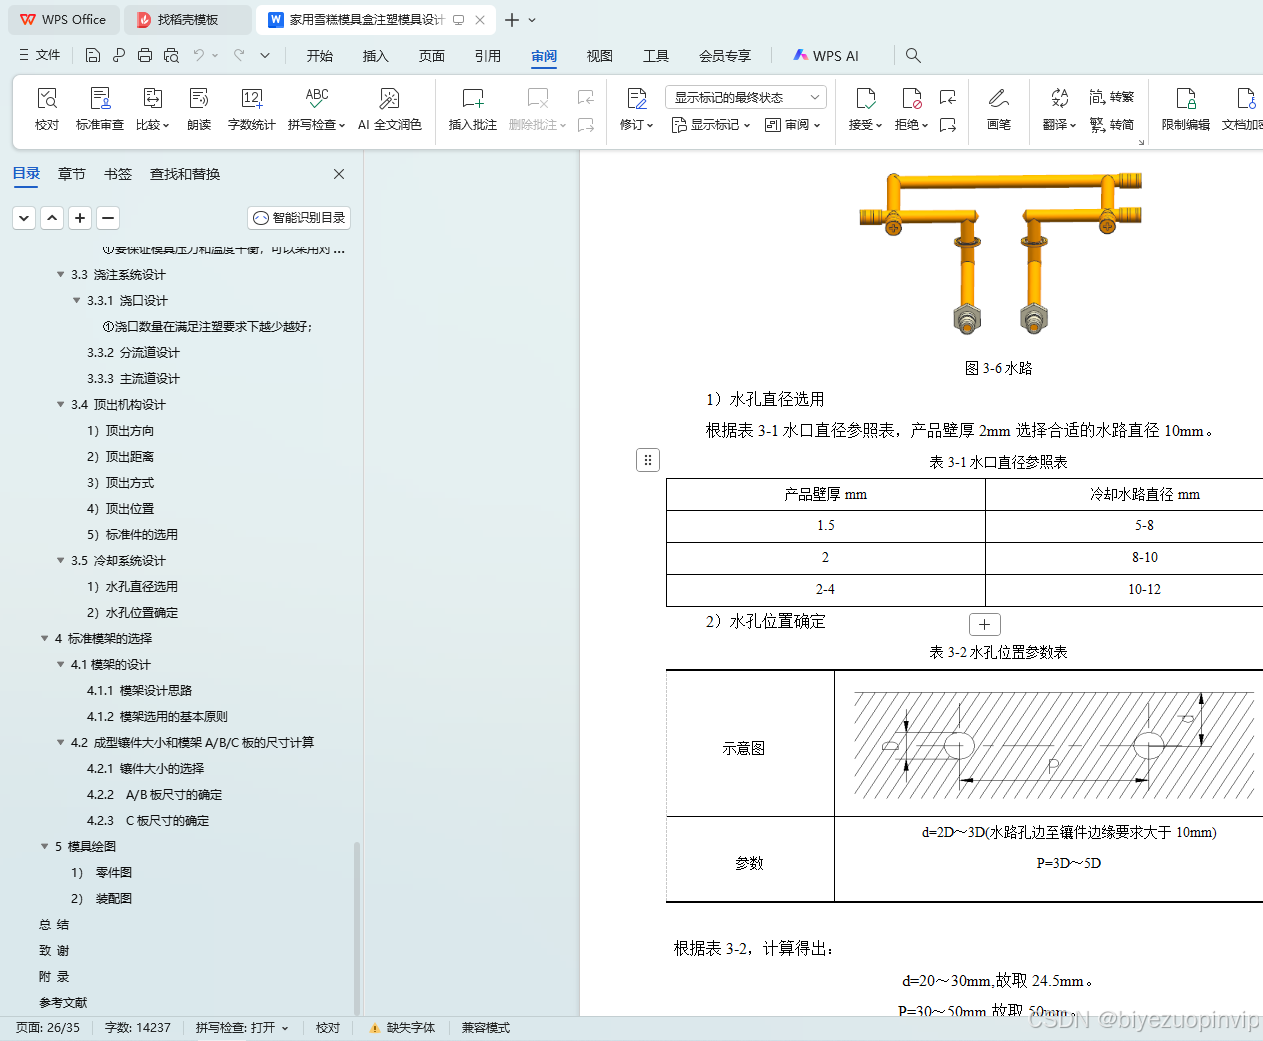The width and height of the screenshot is (1263, 1041).
Task: Switch to 书签 navigation tab
Action: (x=118, y=174)
